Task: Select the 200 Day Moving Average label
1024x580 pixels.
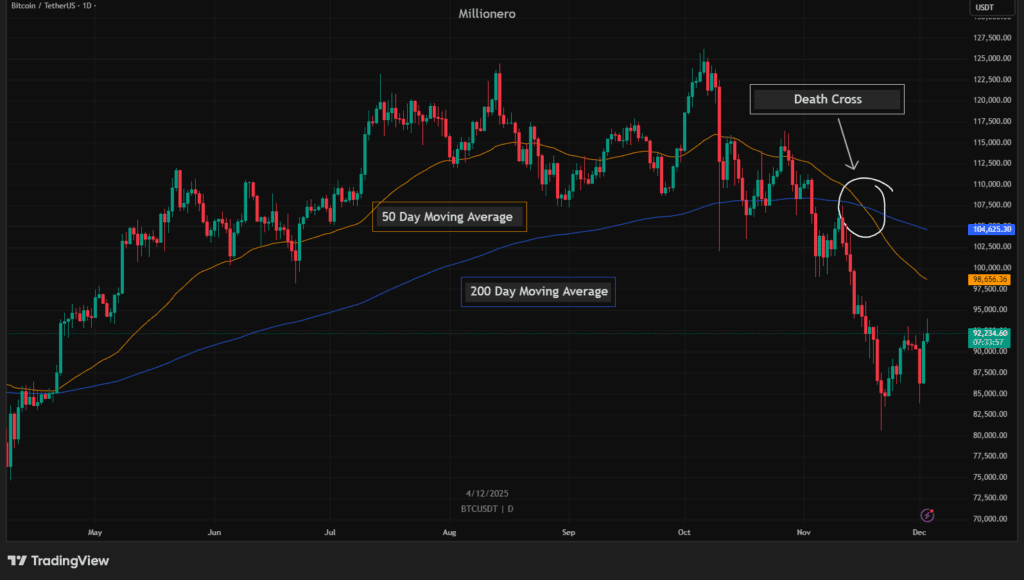Action: point(538,292)
